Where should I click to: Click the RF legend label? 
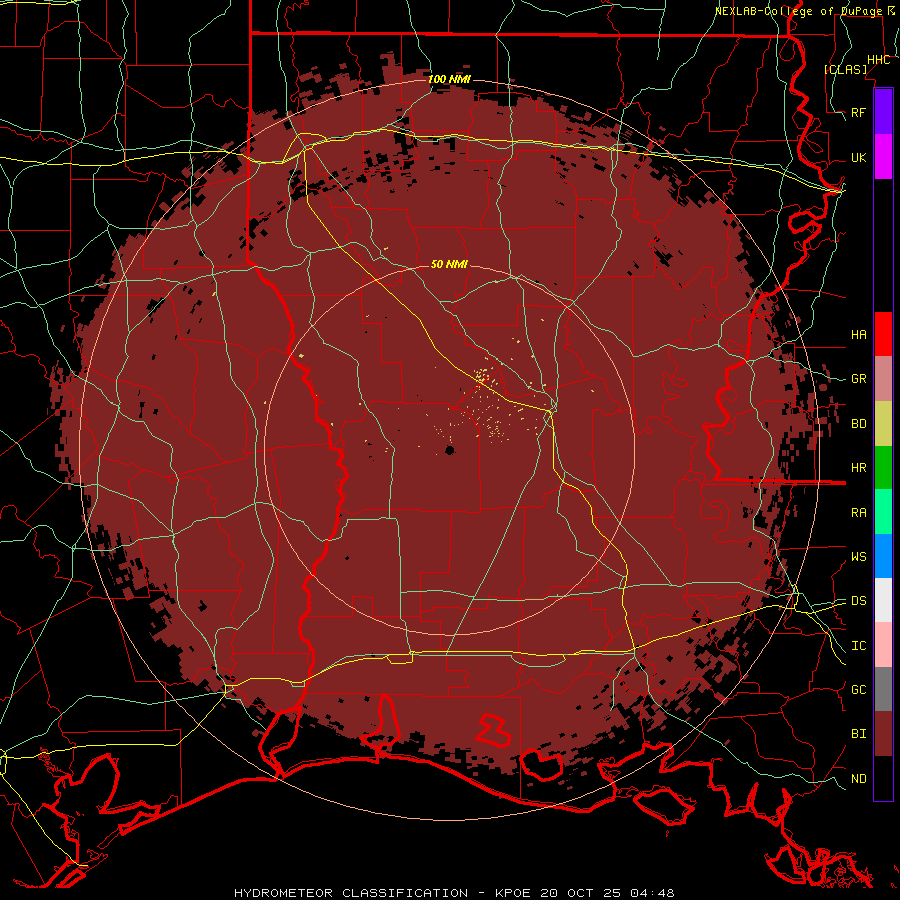point(858,112)
